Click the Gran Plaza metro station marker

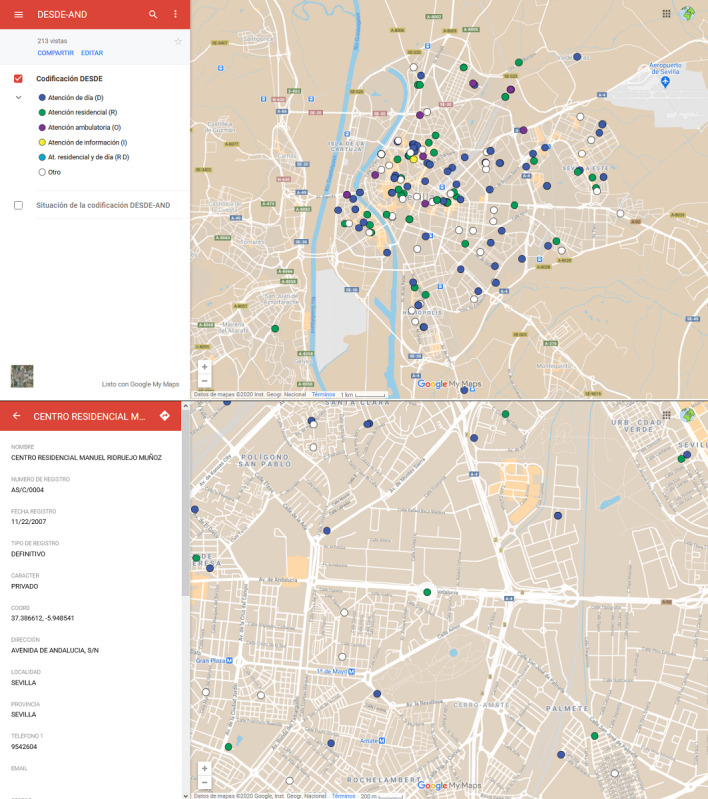228,661
